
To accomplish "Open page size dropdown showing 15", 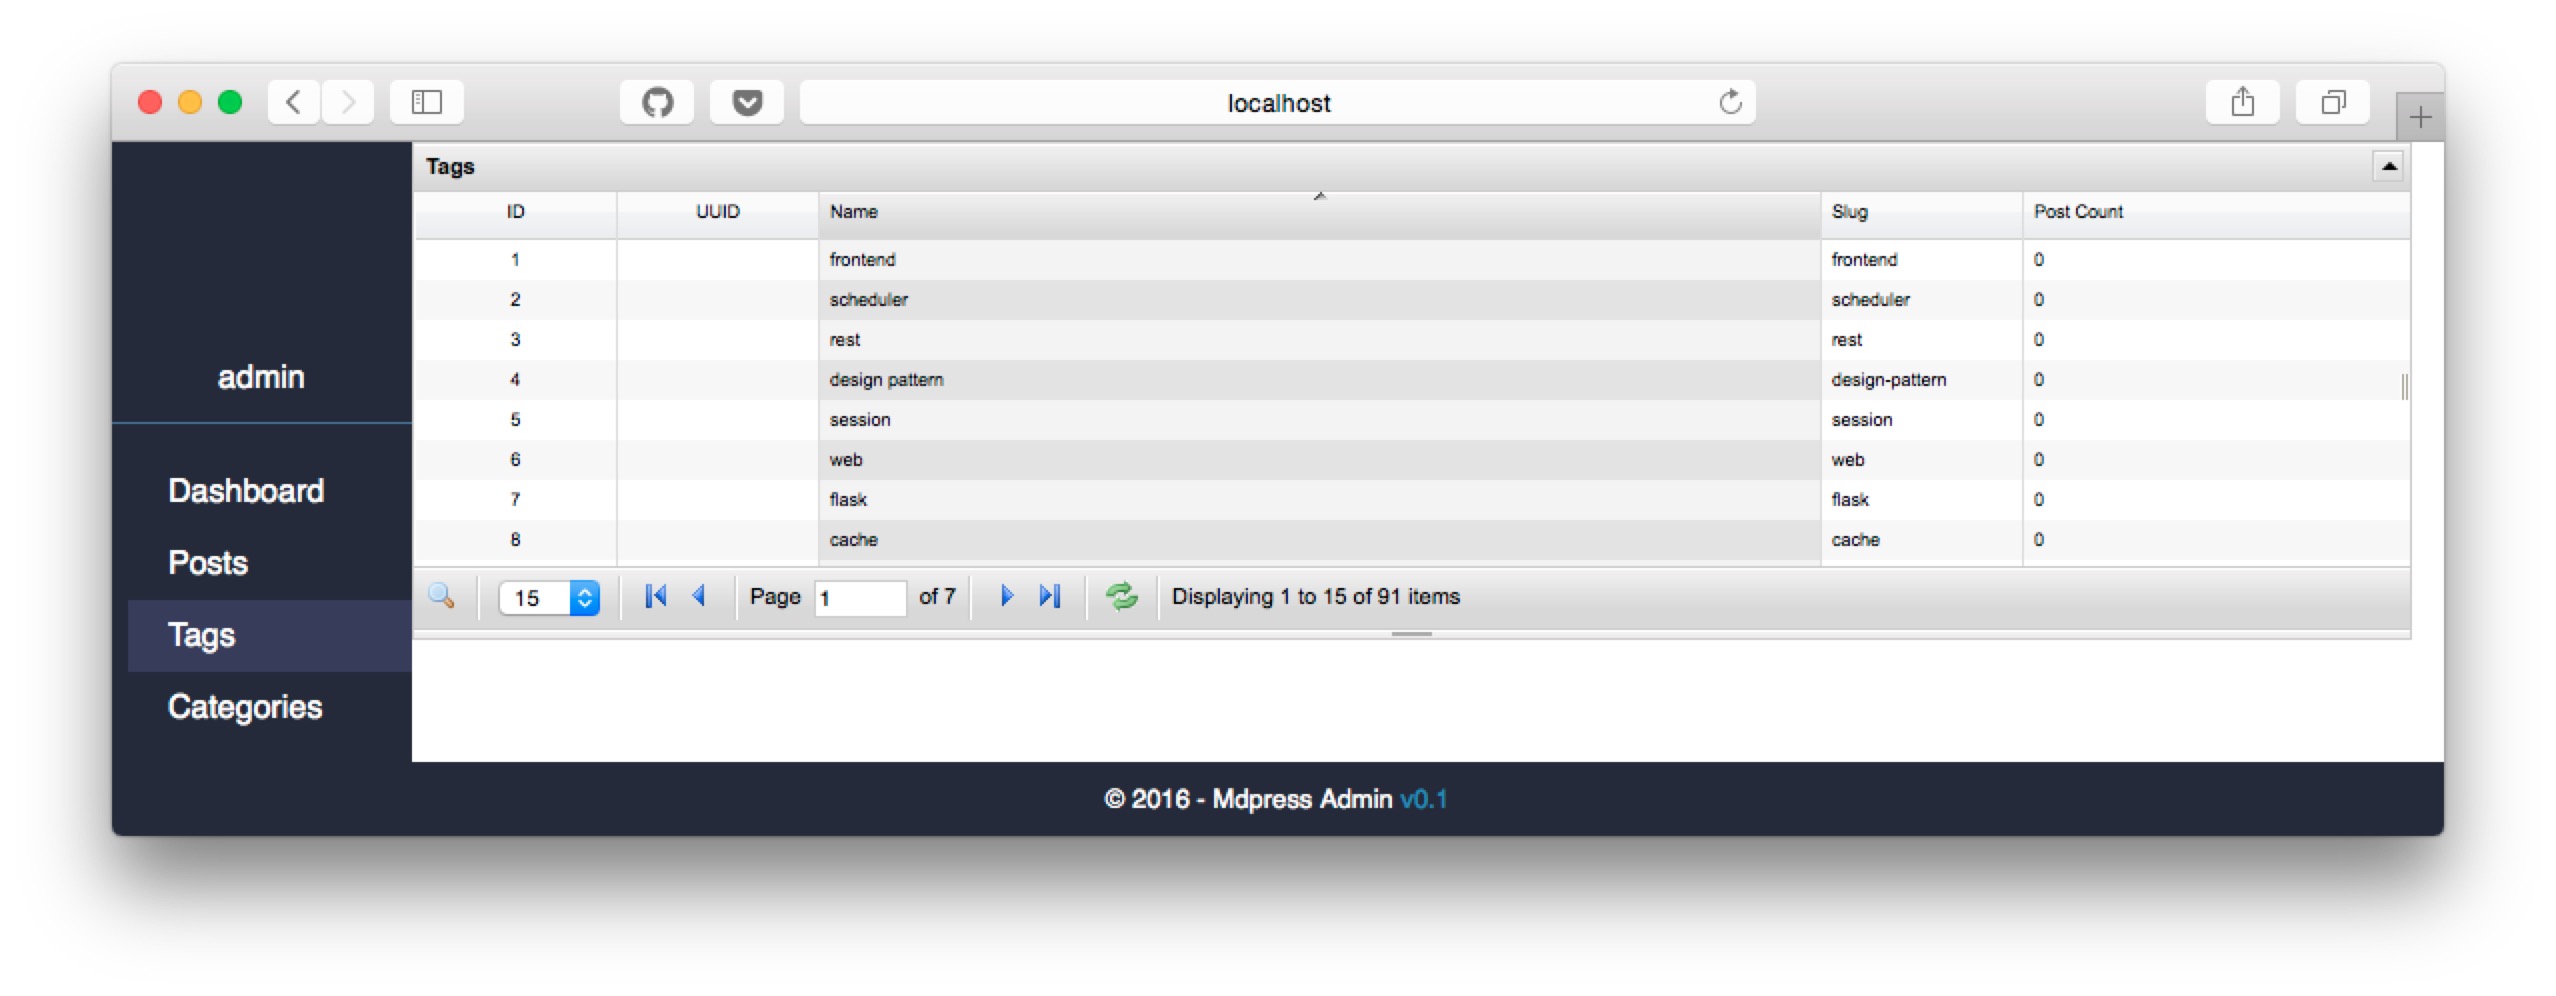I will [549, 598].
